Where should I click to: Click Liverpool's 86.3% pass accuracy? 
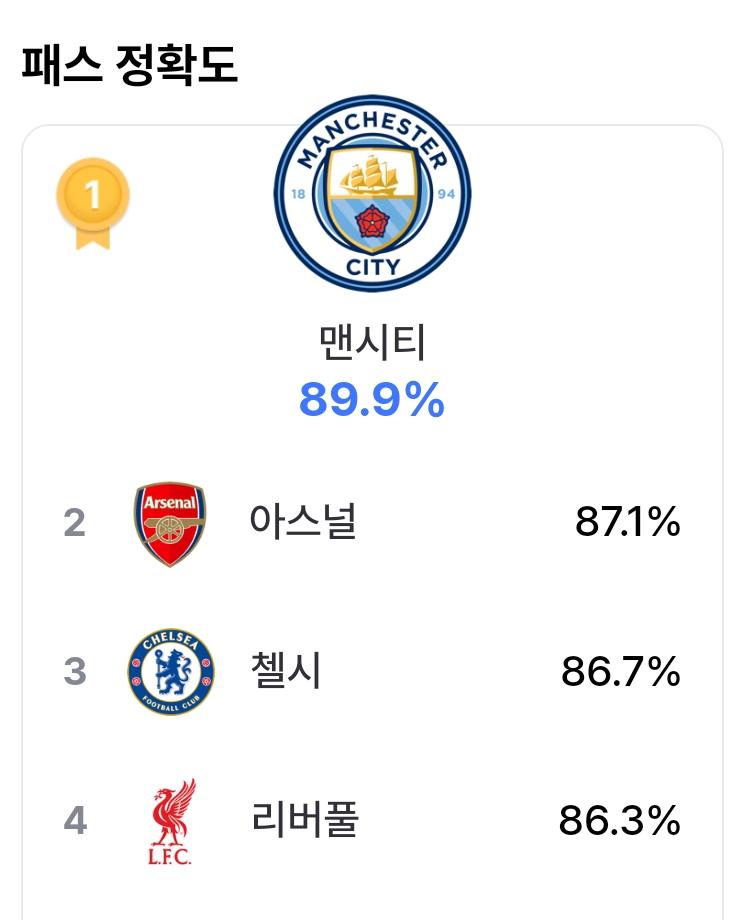click(619, 820)
